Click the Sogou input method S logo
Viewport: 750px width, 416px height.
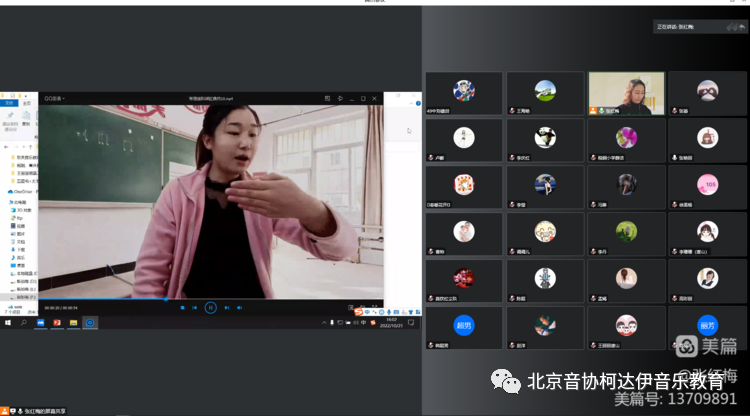(358, 312)
